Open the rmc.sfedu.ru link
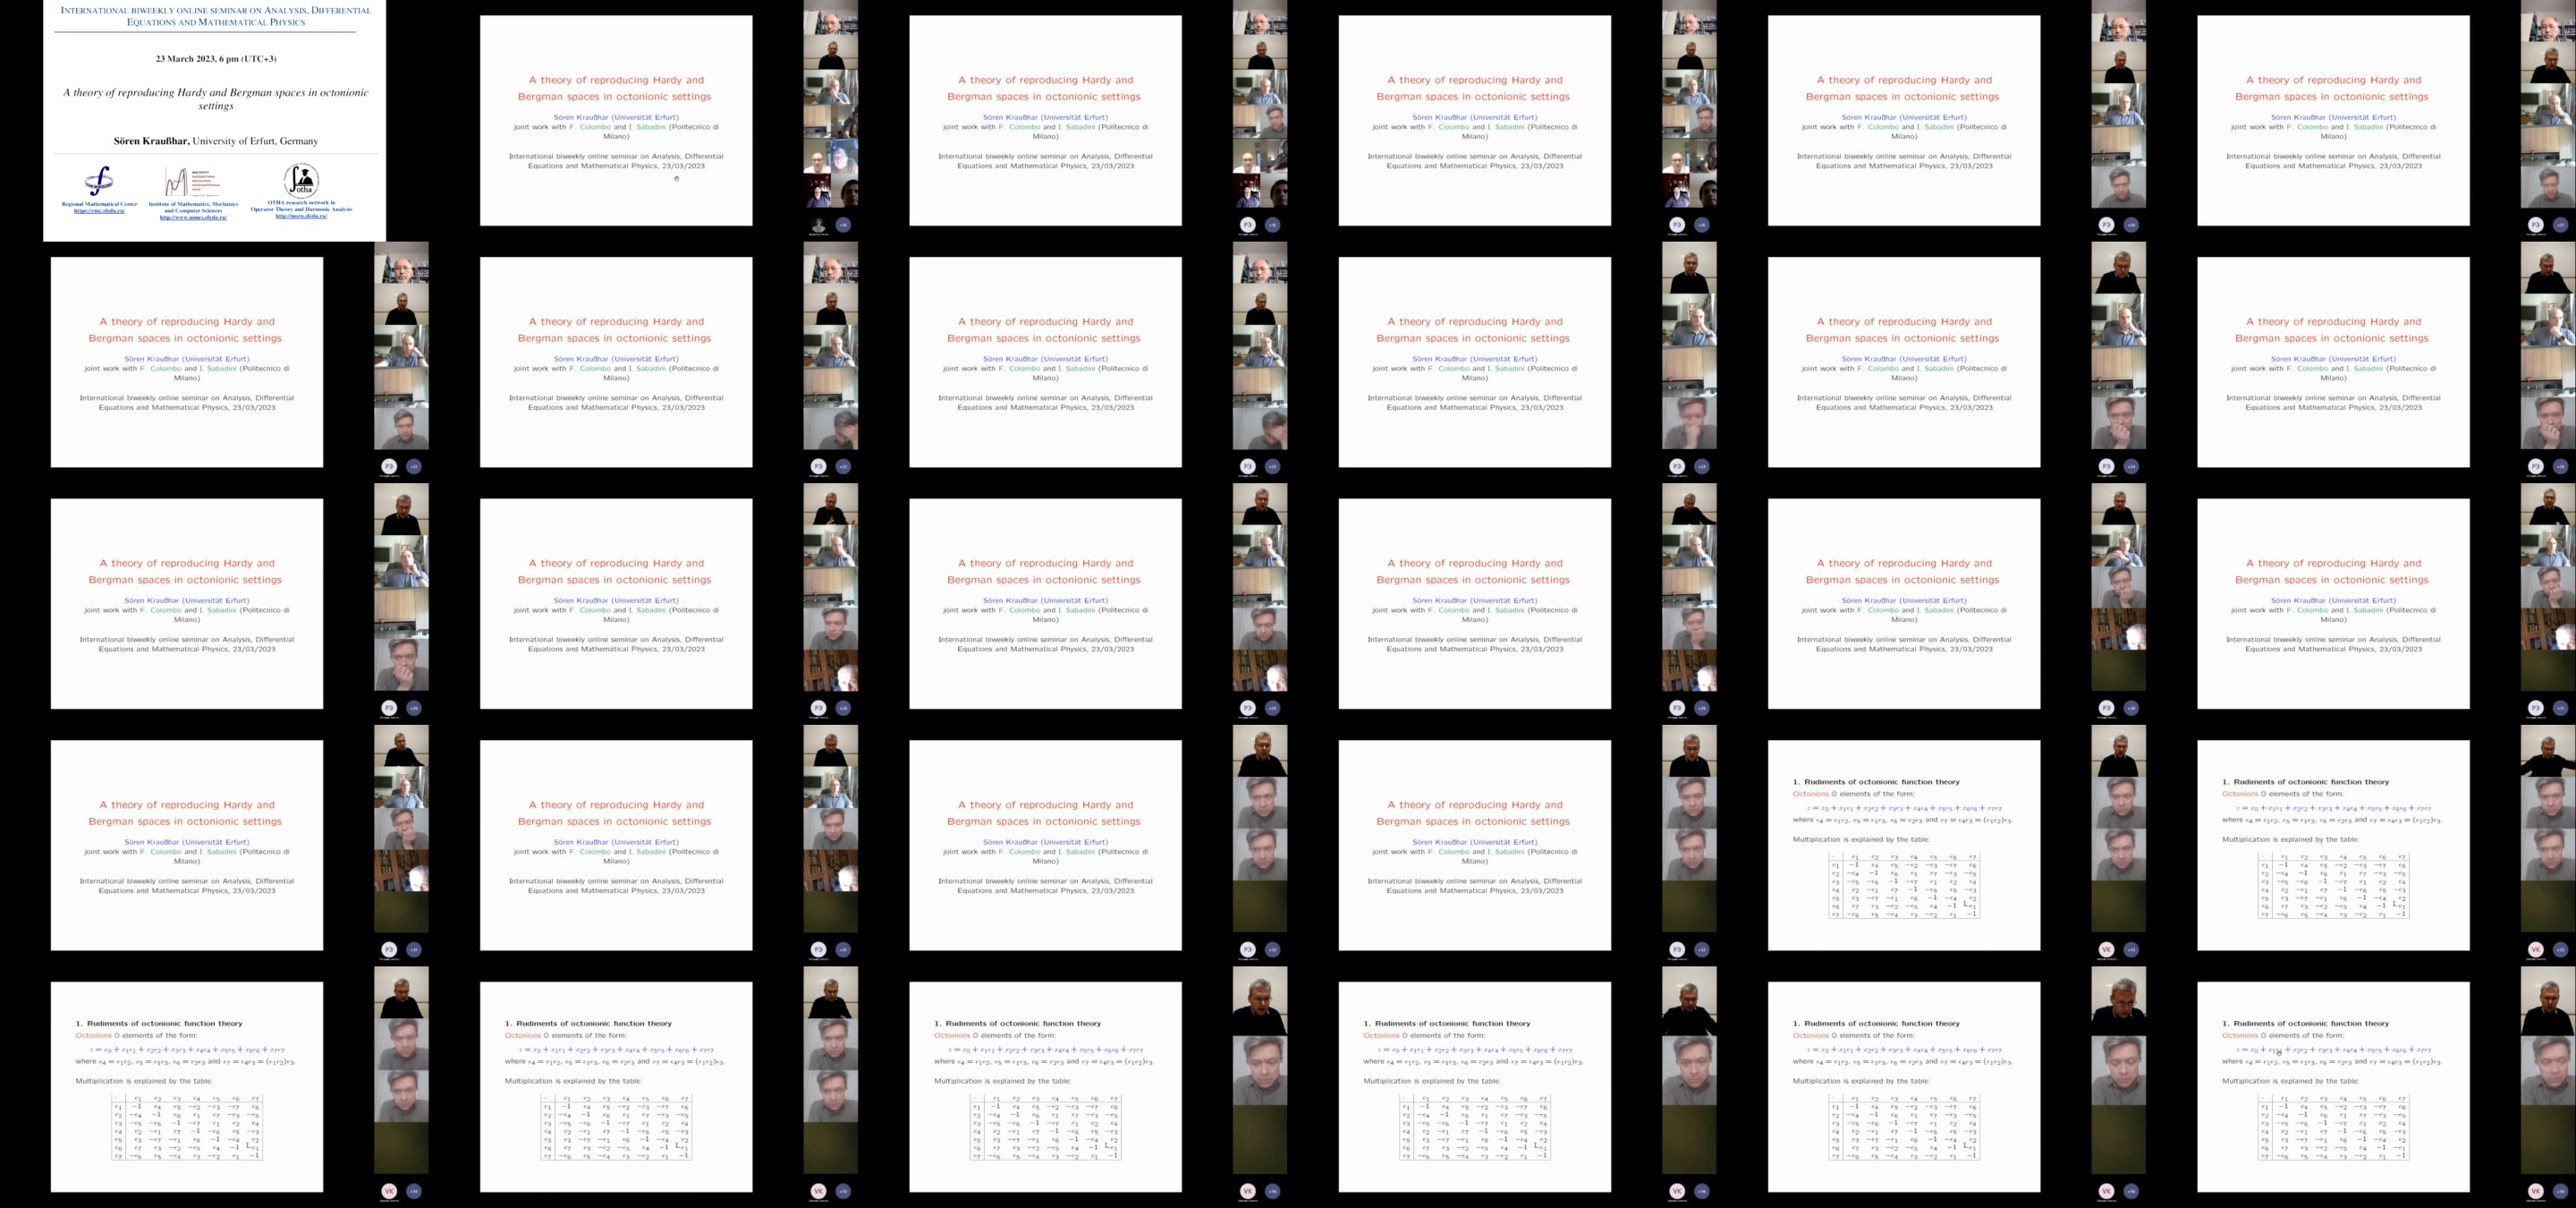The width and height of the screenshot is (2576, 1208). coord(99,211)
